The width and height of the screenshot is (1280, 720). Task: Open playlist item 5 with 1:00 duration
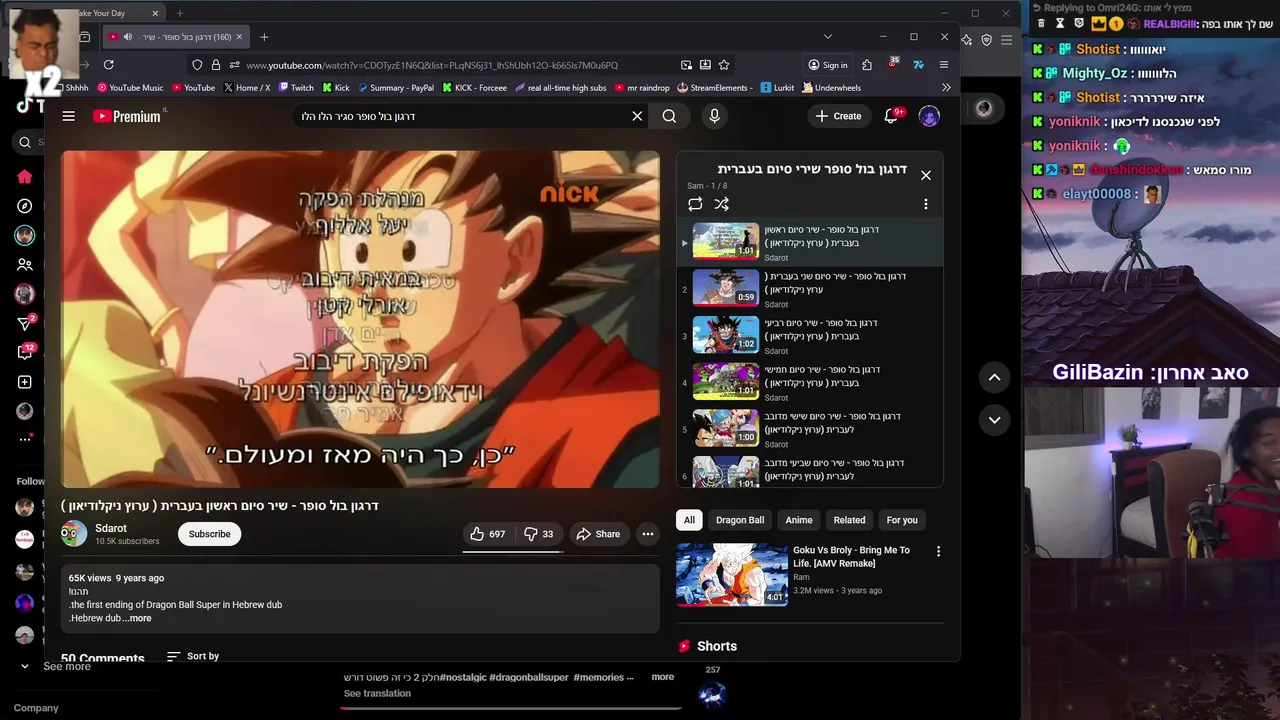point(810,428)
